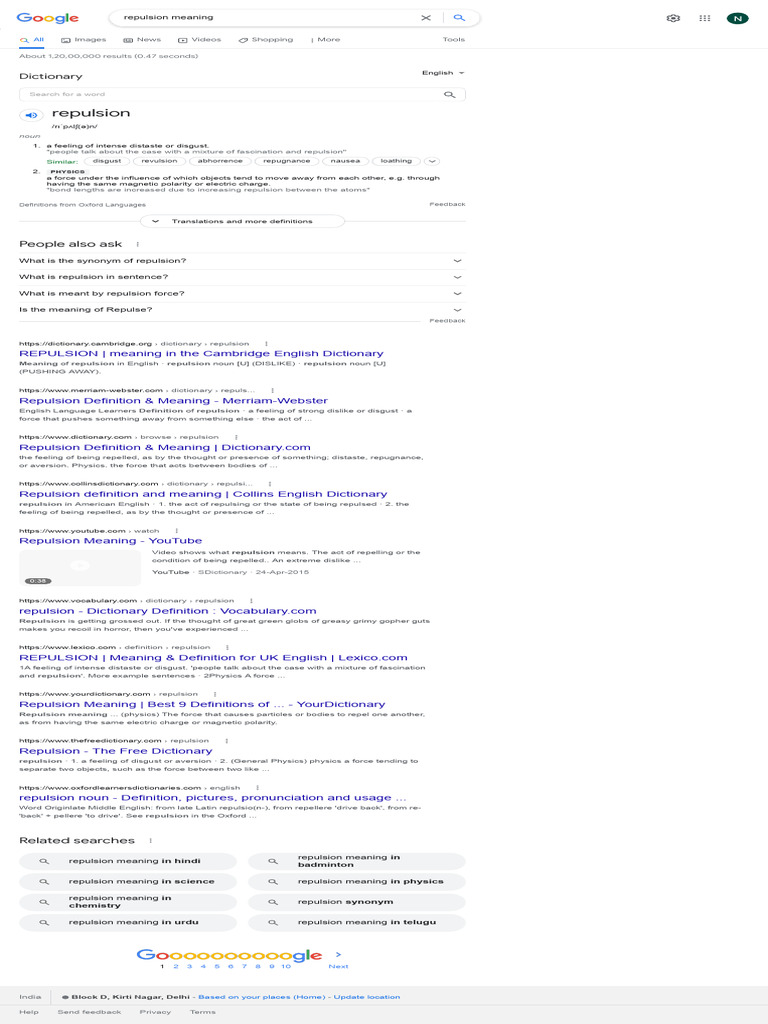The width and height of the screenshot is (768, 1024).
Task: Open the Merriam-Webster definition result
Action: 173,401
